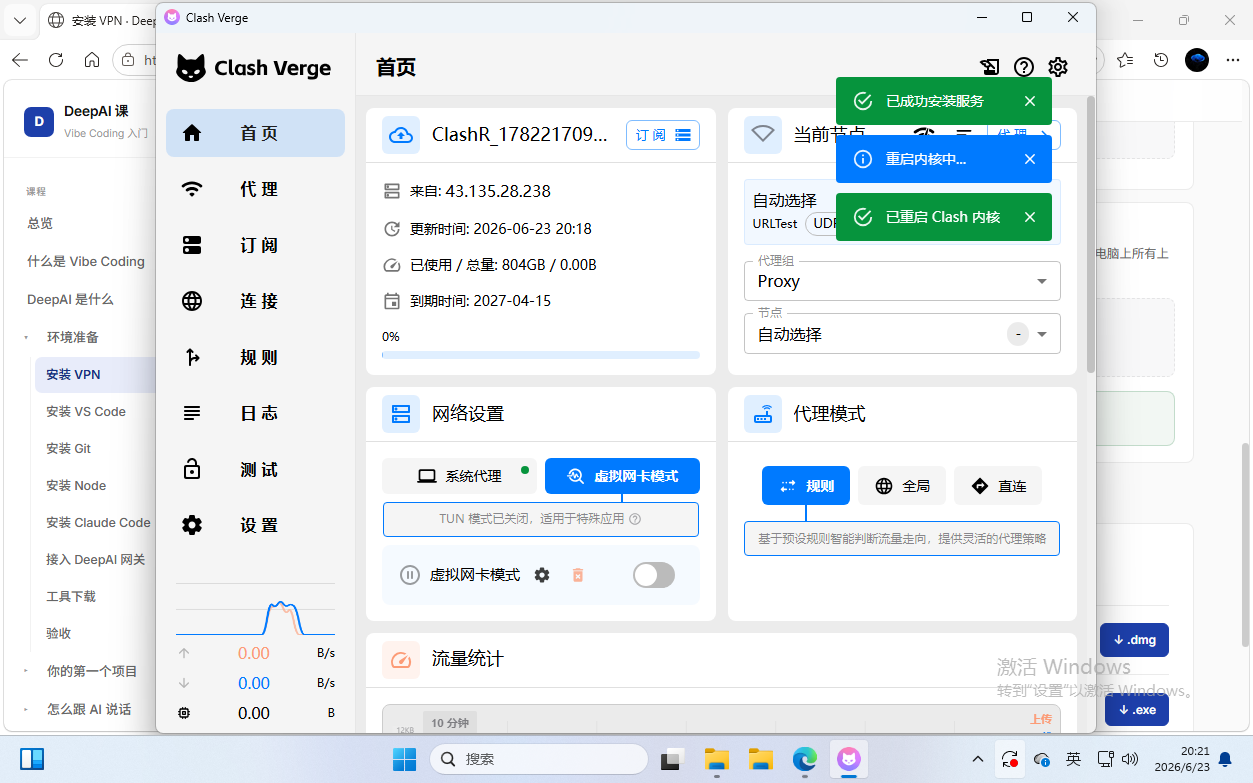Screen dimensions: 1253x783
Task: Click the browser refresh button
Action: click(x=56, y=60)
